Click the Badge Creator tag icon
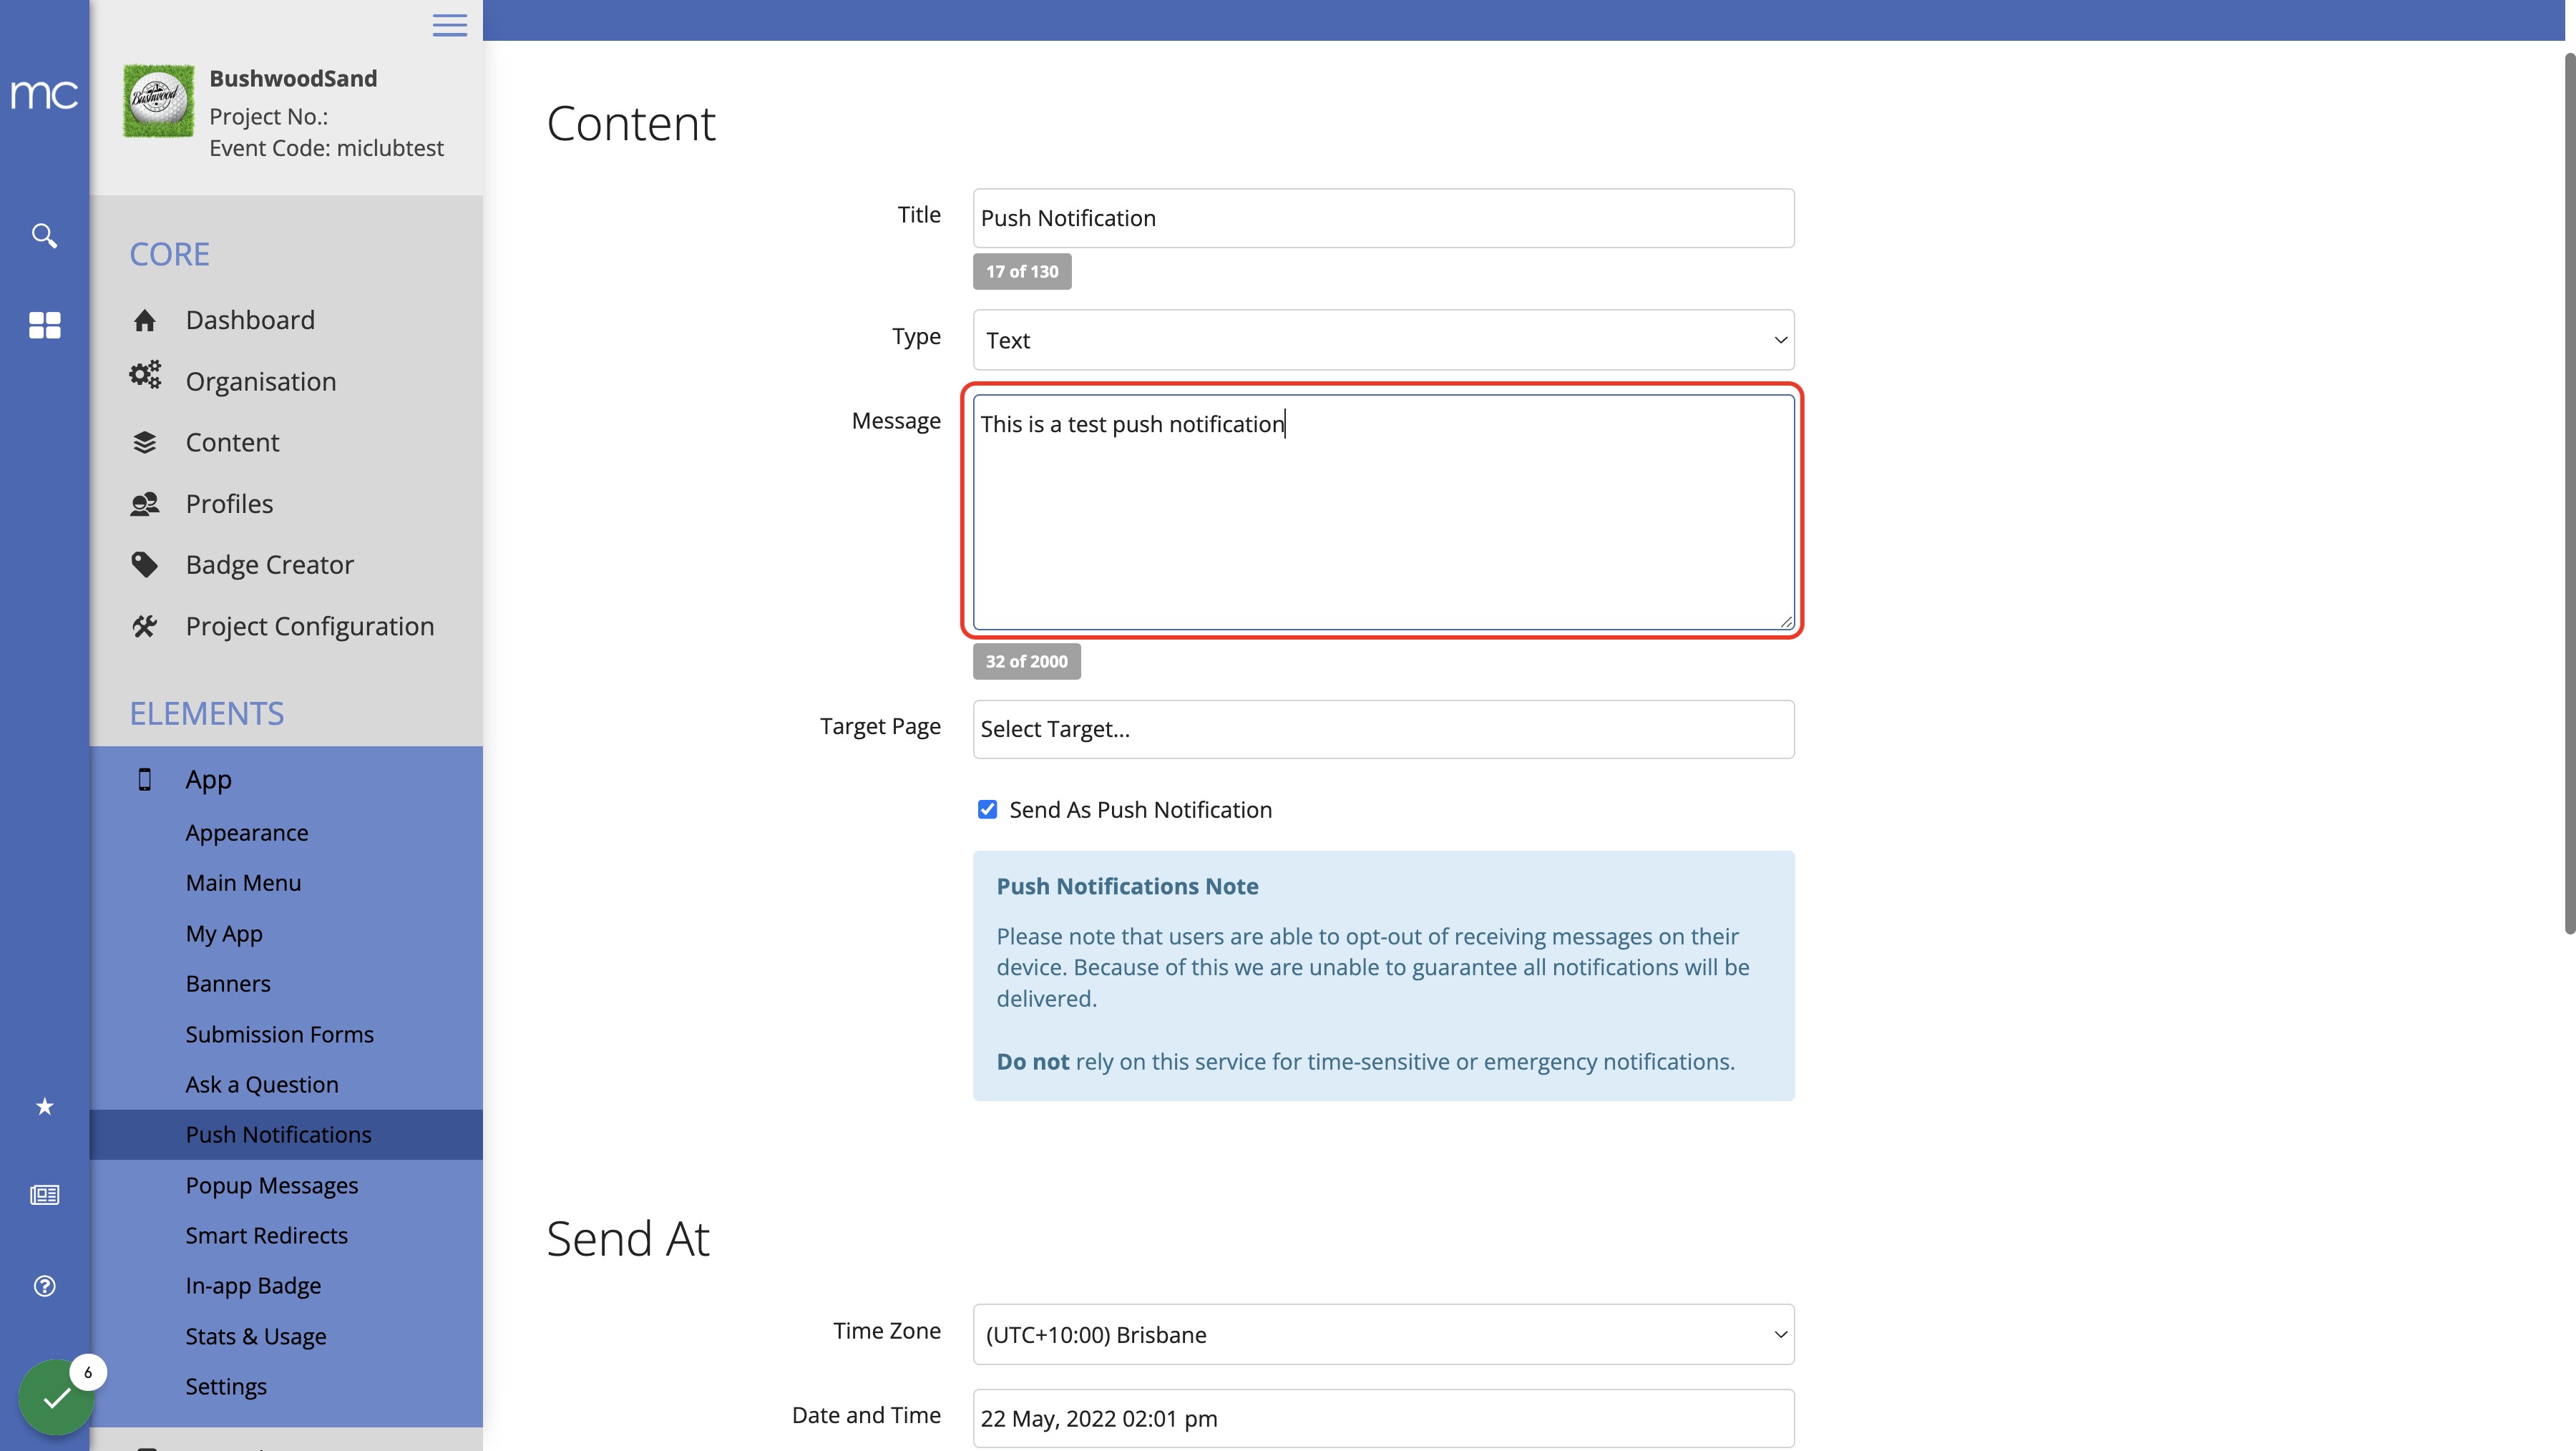 click(145, 565)
